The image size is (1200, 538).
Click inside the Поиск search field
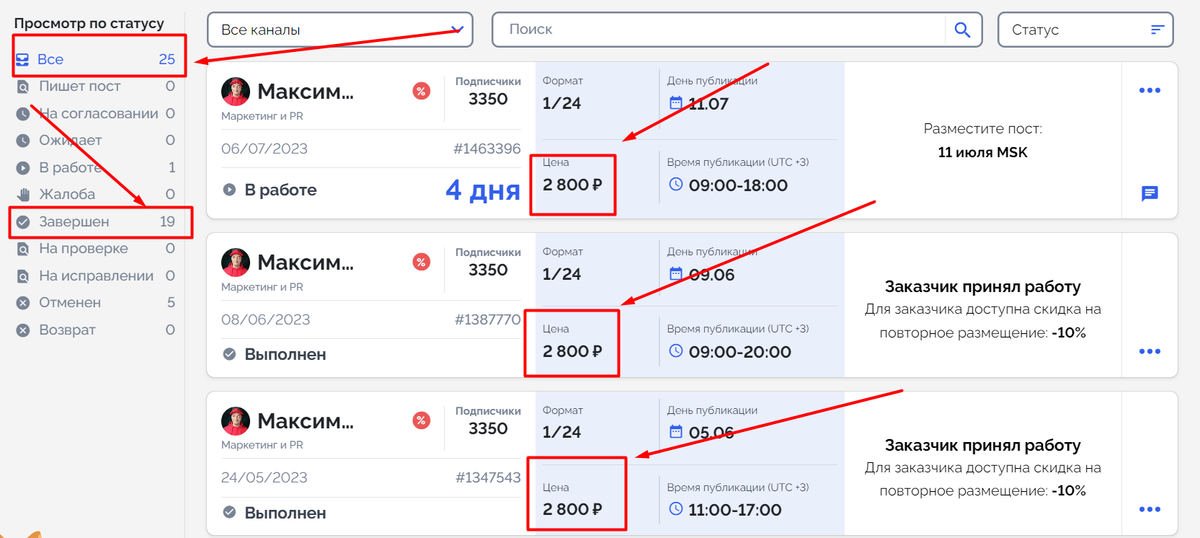click(x=720, y=30)
